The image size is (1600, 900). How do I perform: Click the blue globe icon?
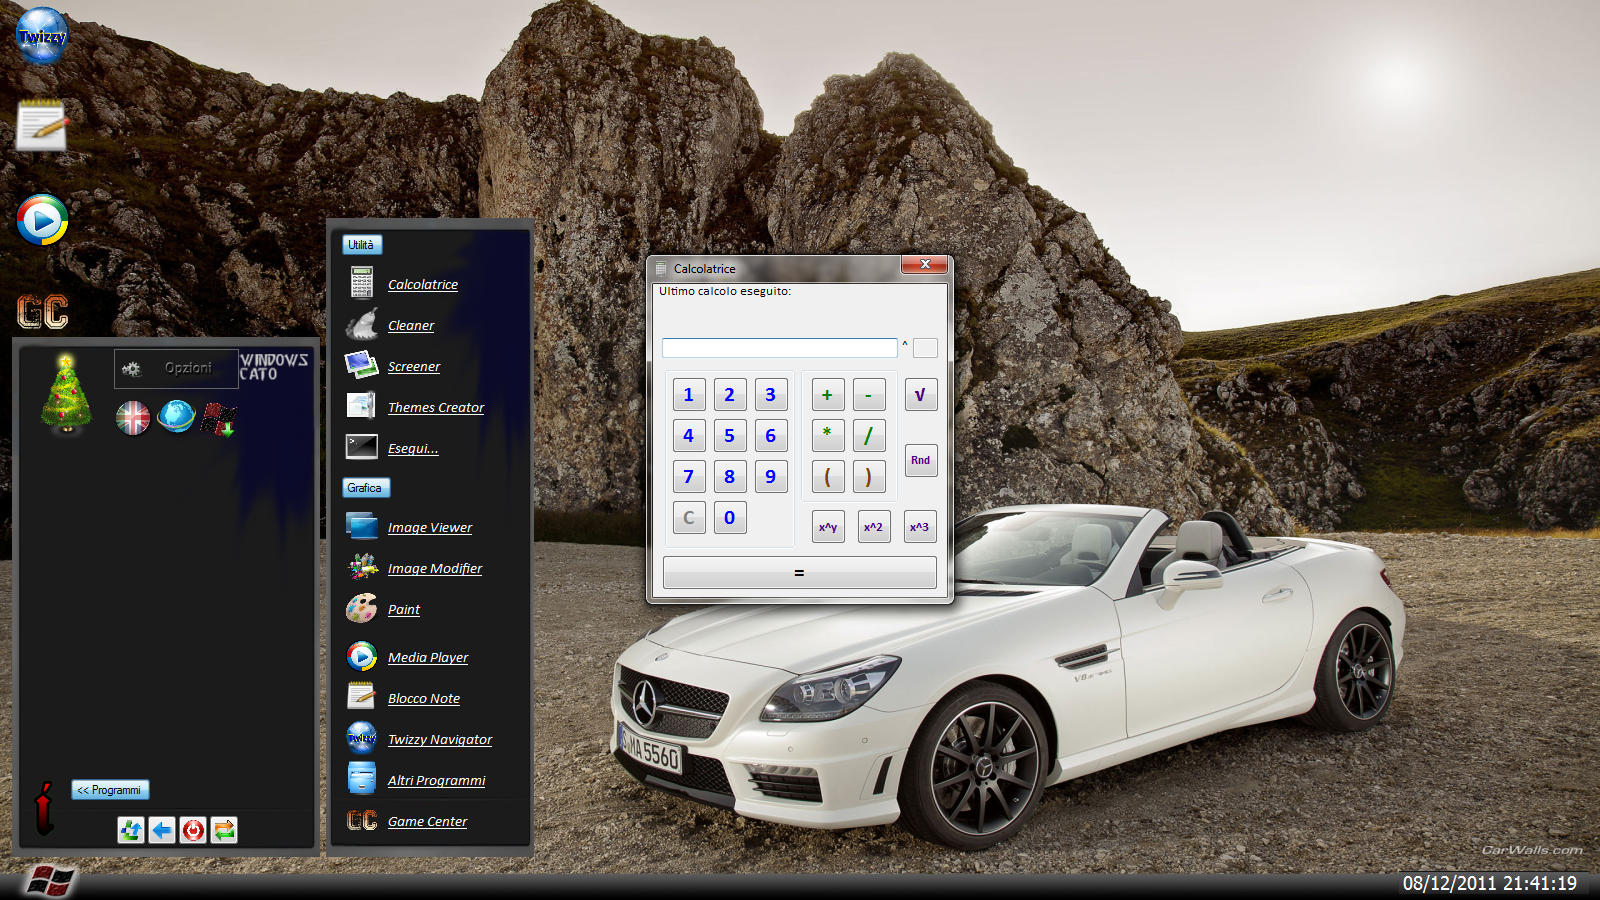176,416
